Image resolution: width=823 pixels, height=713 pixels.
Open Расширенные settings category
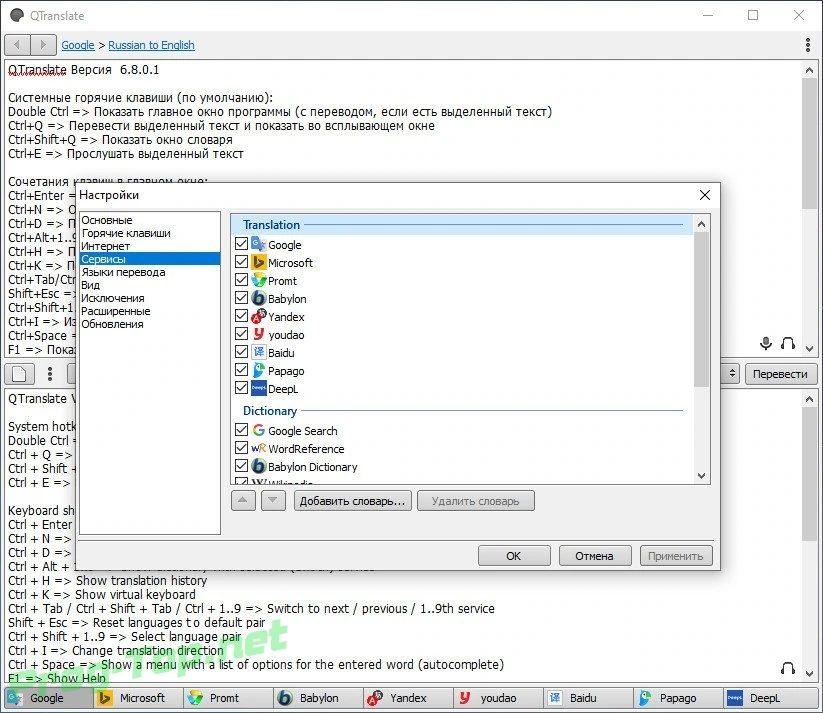[150, 311]
